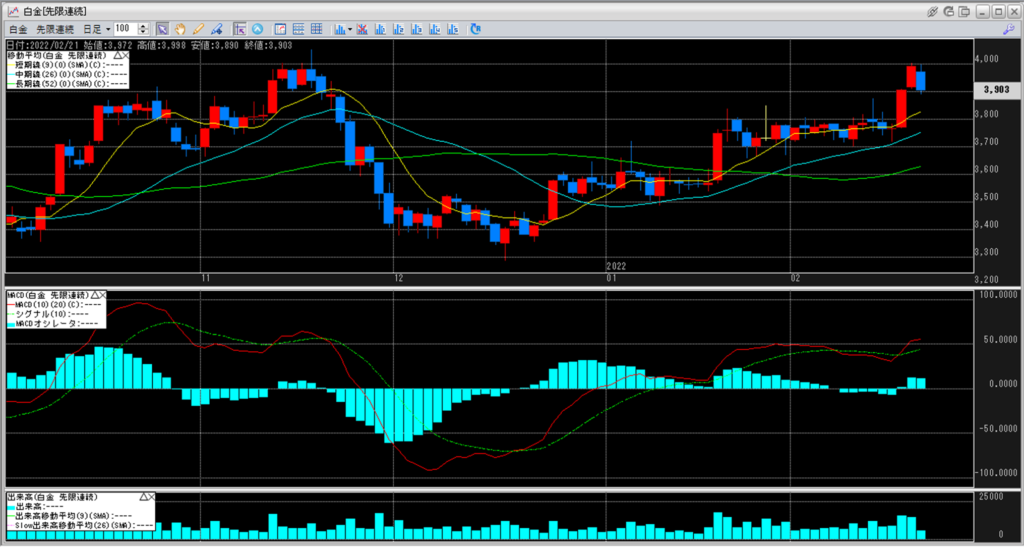Collapse the volume legend using triangle
Screen dimensions: 1024x547
pos(143,496)
